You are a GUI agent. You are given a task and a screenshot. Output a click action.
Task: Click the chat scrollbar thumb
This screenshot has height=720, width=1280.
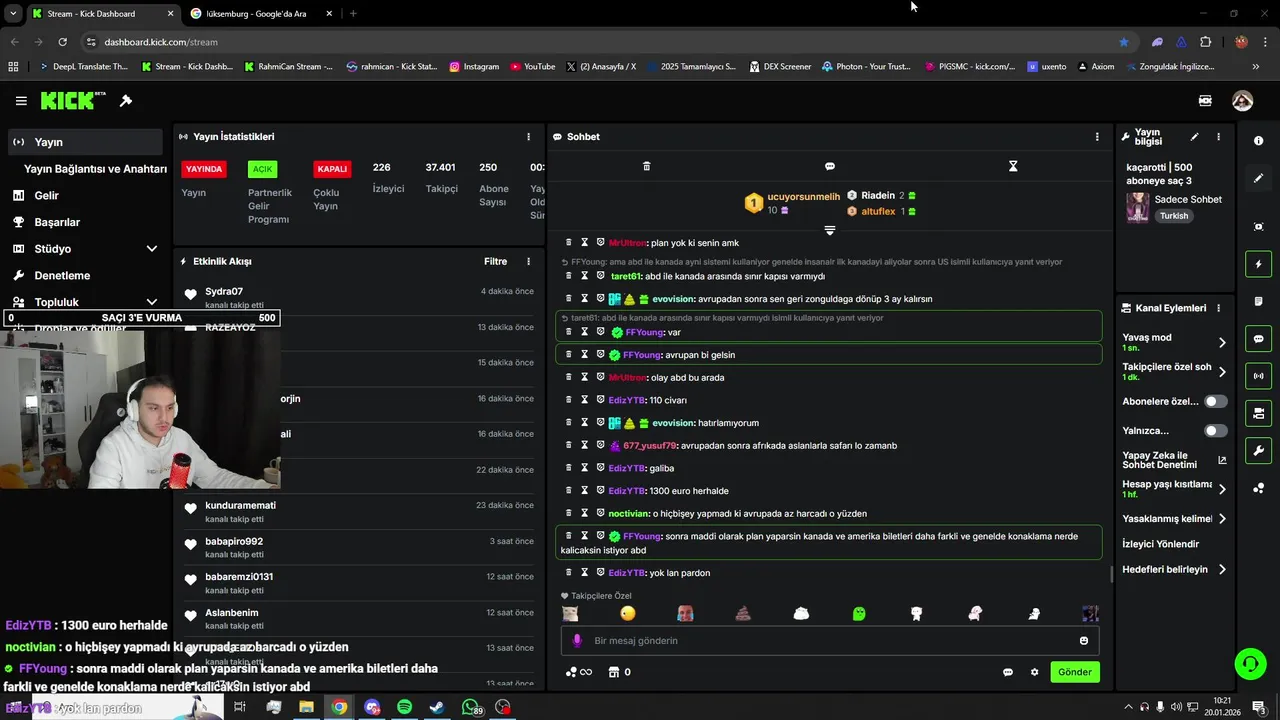(1111, 575)
